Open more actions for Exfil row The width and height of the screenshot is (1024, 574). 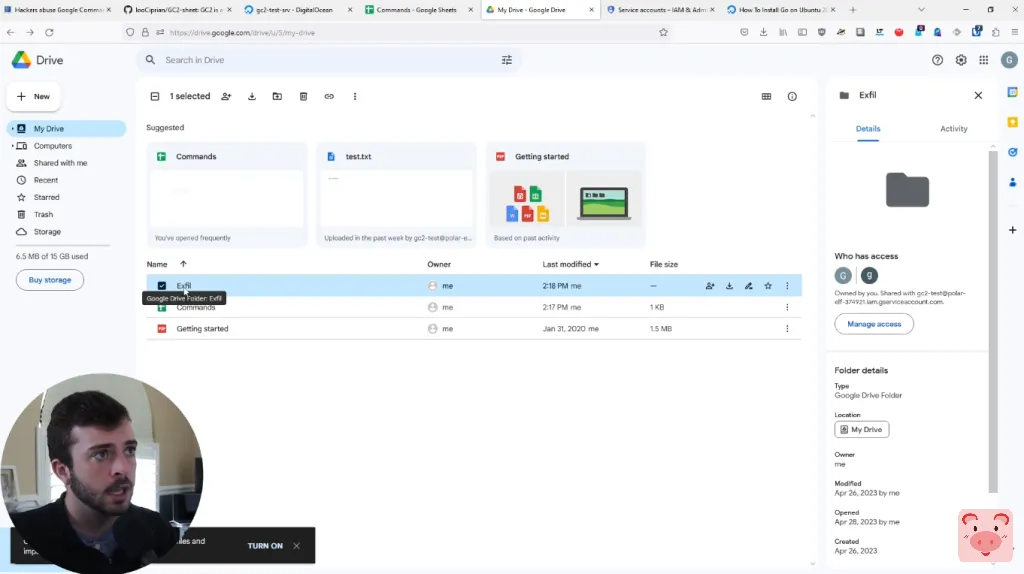787,285
